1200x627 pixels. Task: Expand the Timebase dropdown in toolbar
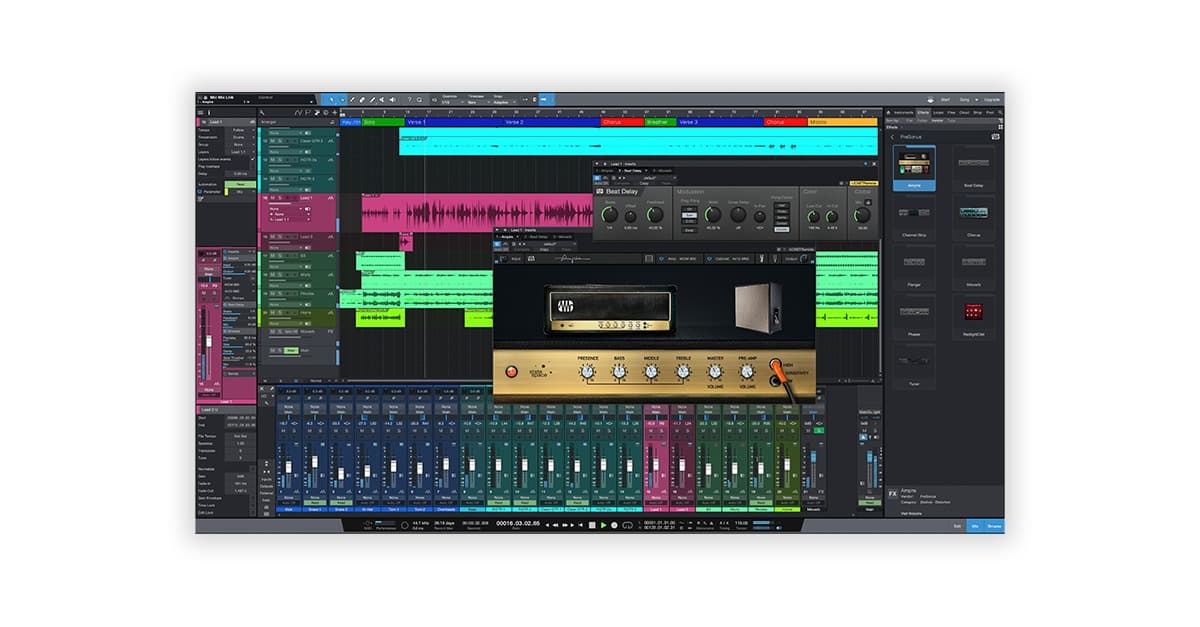477,101
